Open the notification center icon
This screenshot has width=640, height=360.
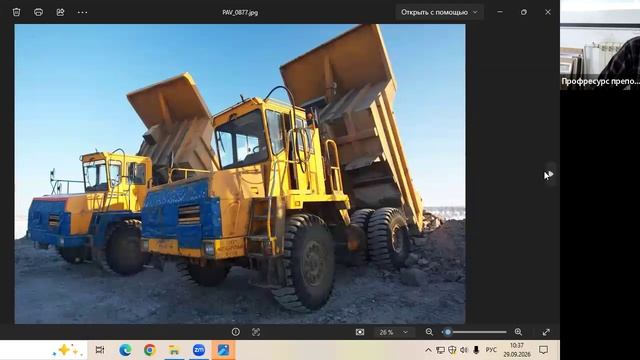click(x=543, y=350)
